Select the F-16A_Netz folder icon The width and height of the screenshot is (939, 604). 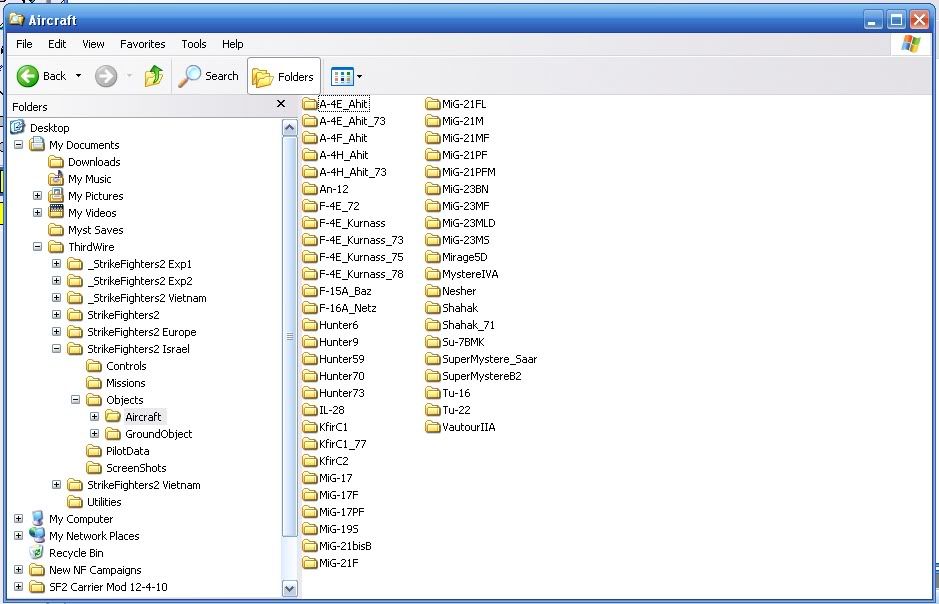click(x=310, y=308)
